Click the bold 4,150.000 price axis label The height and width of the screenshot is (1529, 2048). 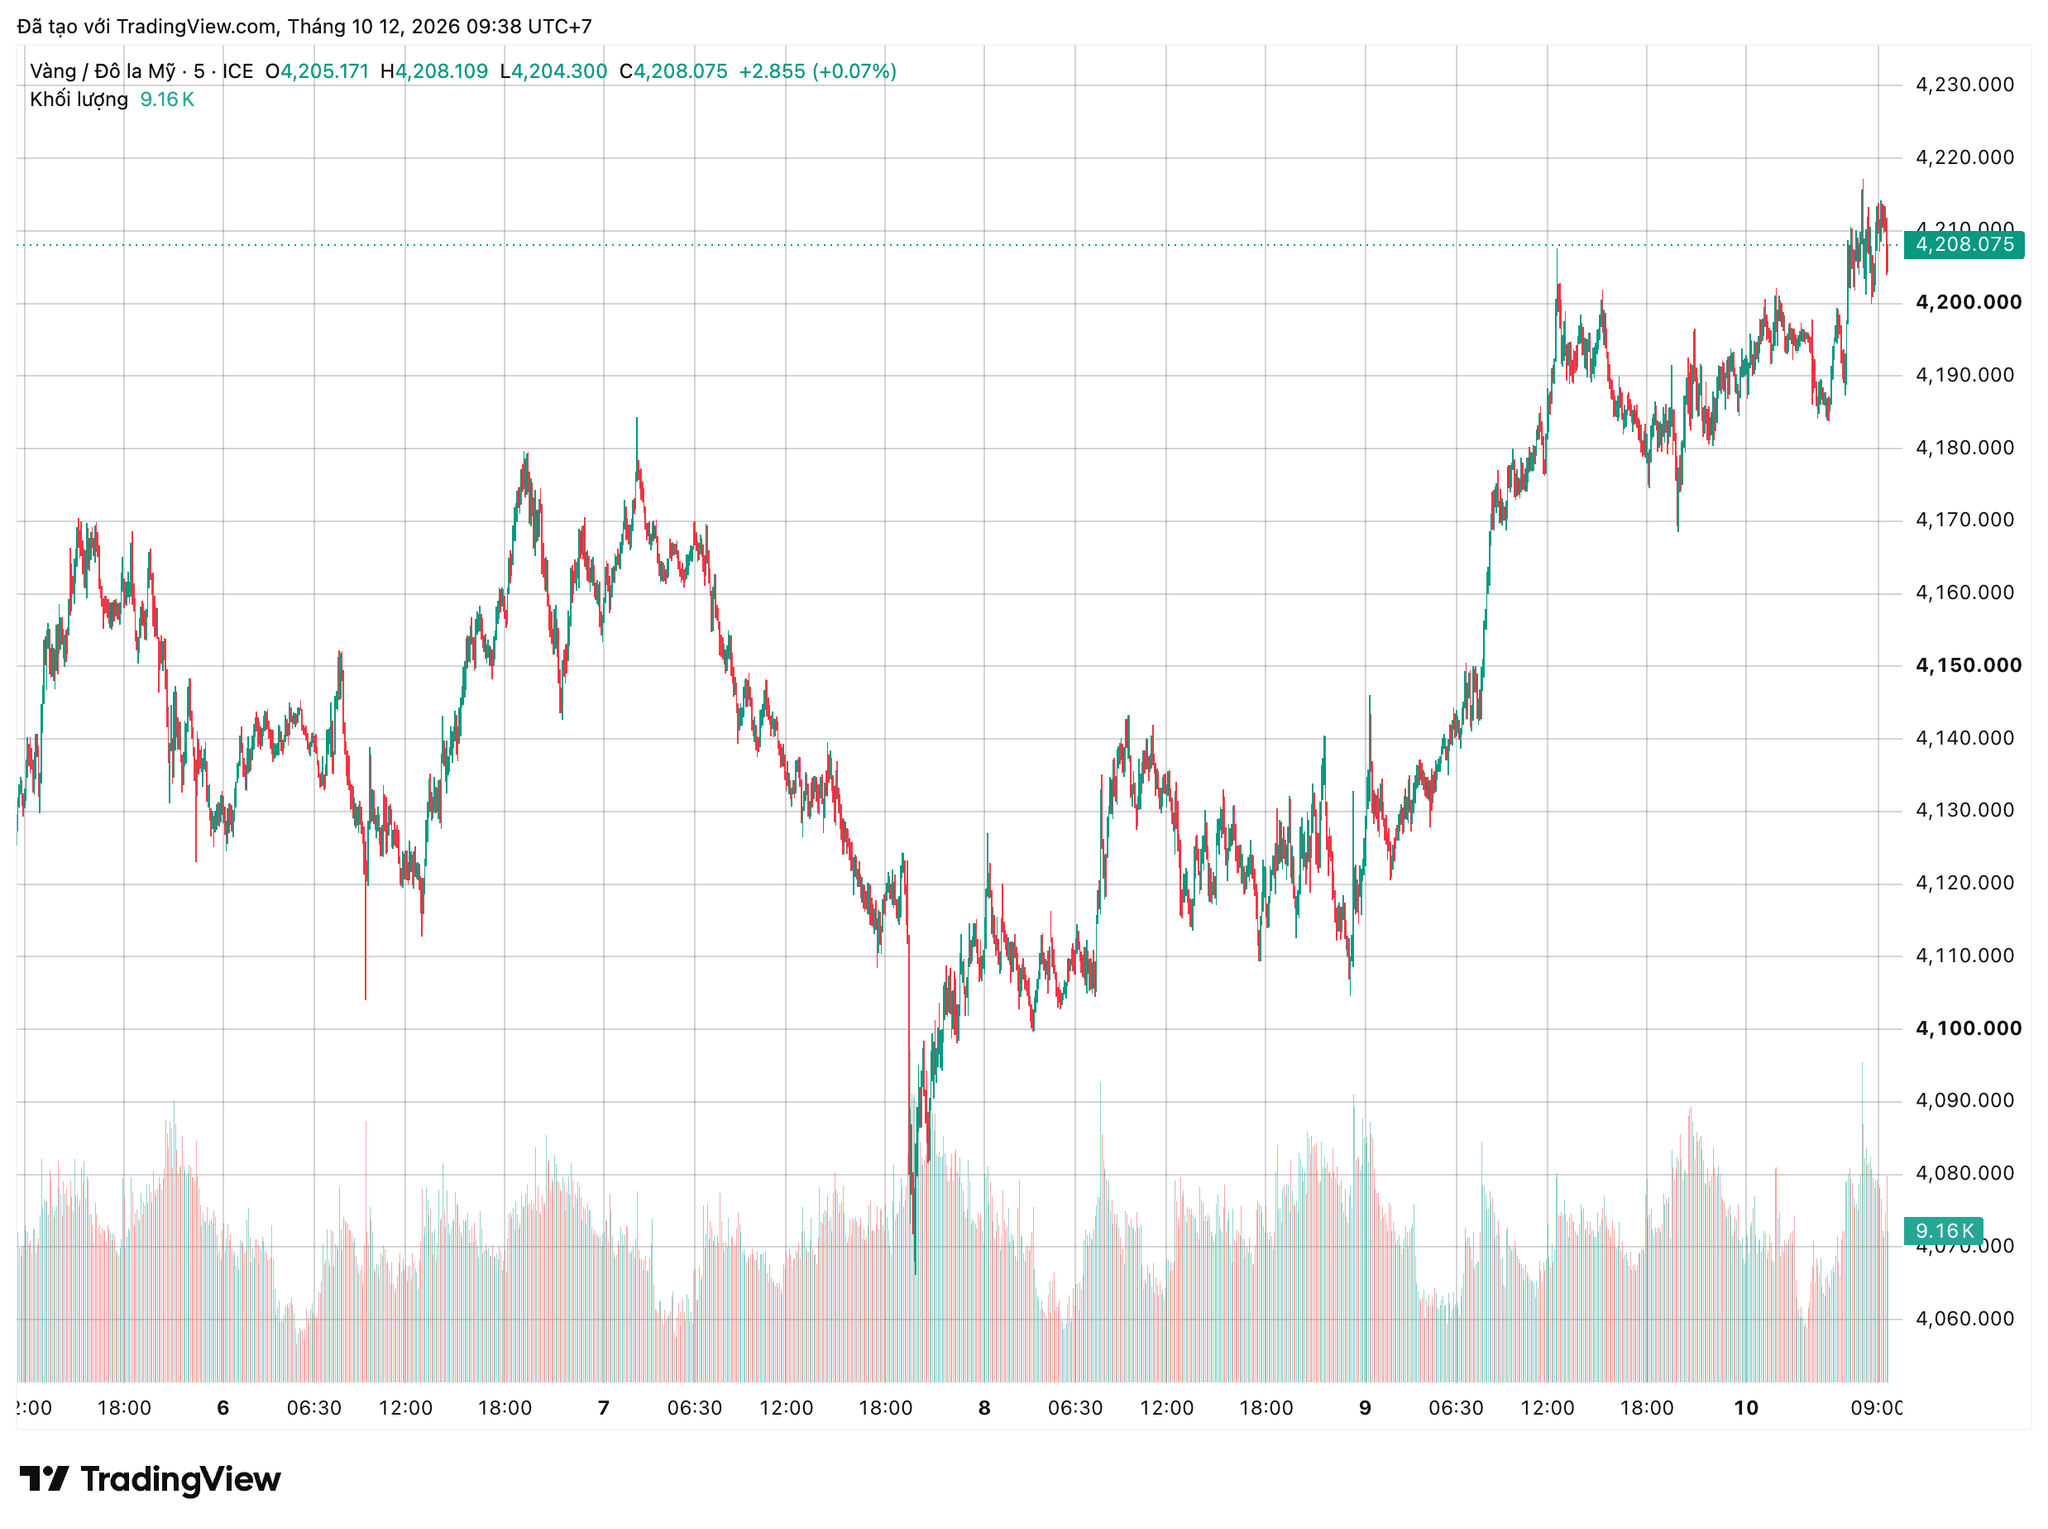point(1967,665)
